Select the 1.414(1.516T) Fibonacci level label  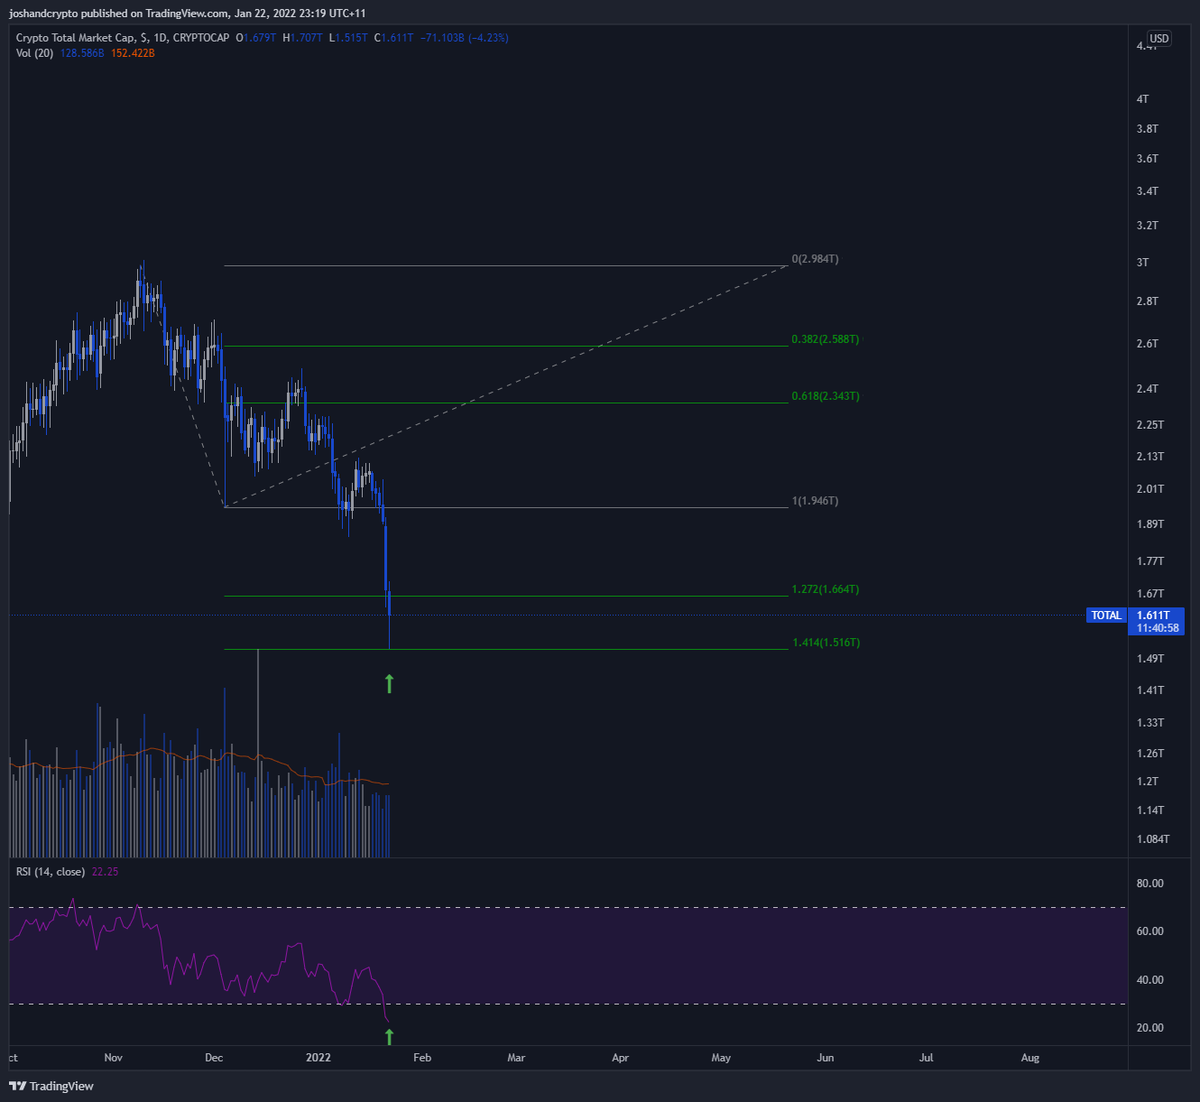pos(825,642)
